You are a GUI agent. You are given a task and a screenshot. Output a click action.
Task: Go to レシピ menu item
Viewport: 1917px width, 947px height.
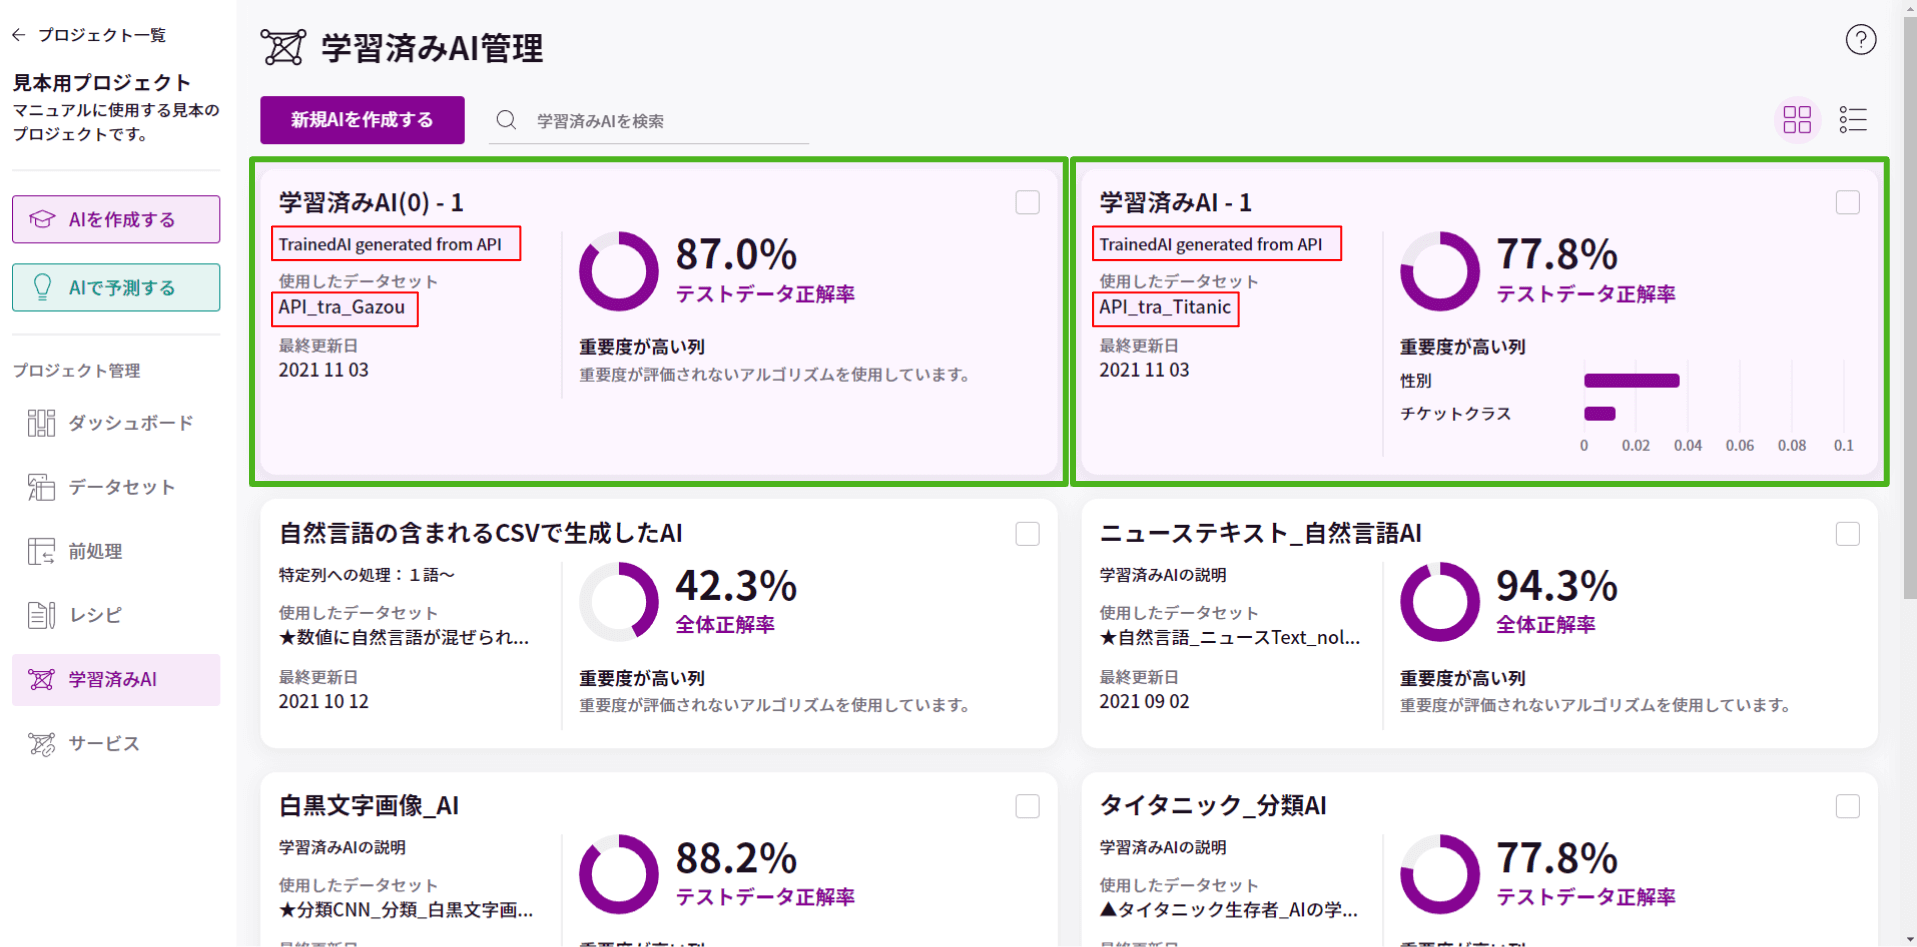116,615
